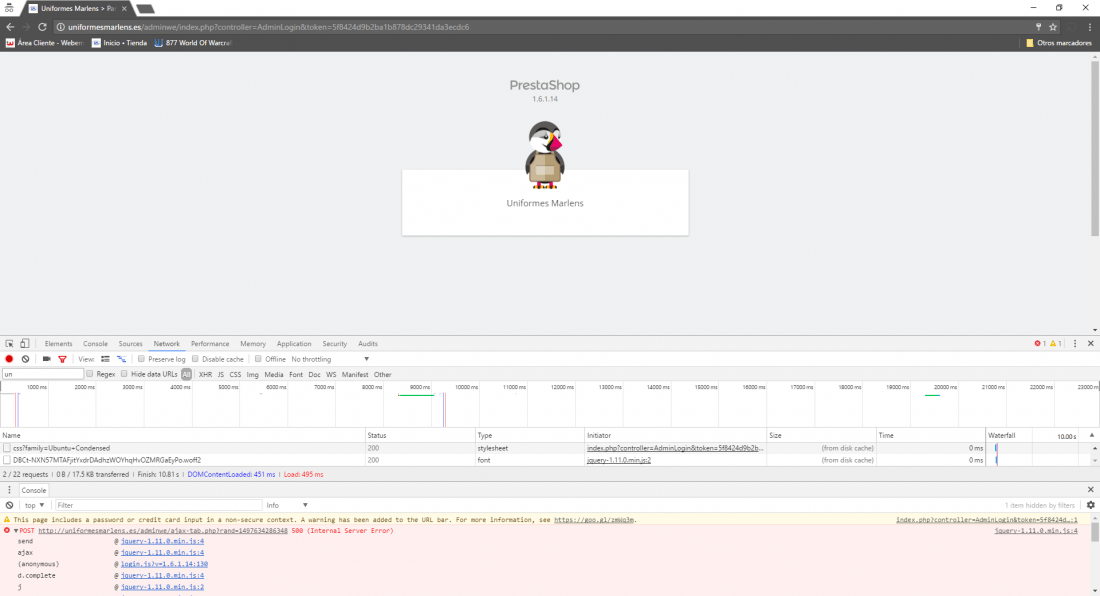Open the Info log level dropdown
The image size is (1100, 596).
(x=286, y=505)
